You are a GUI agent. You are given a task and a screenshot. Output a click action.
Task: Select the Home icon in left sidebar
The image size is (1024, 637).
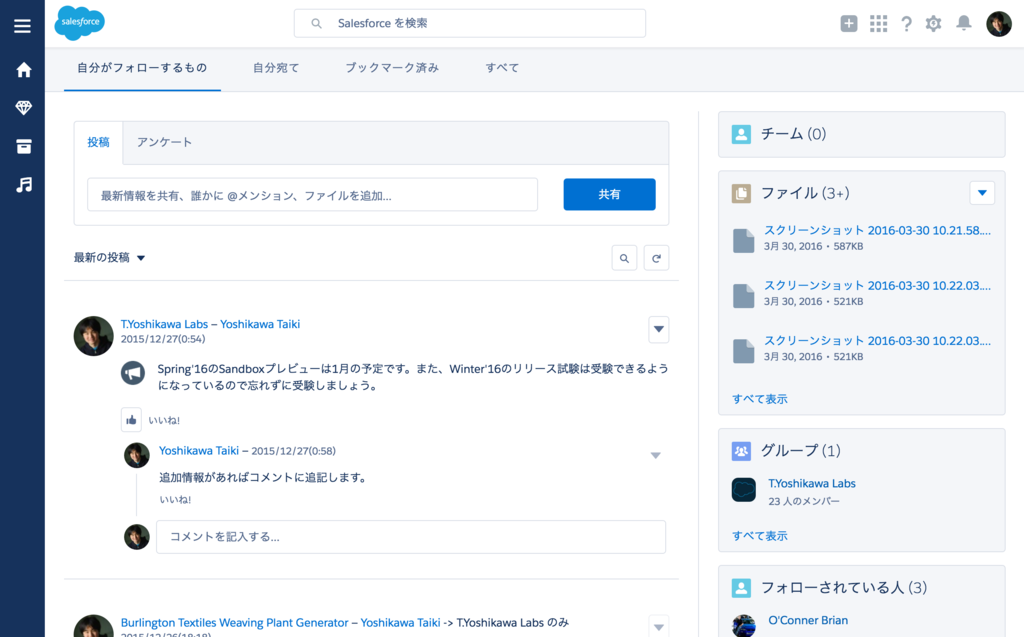click(22, 69)
